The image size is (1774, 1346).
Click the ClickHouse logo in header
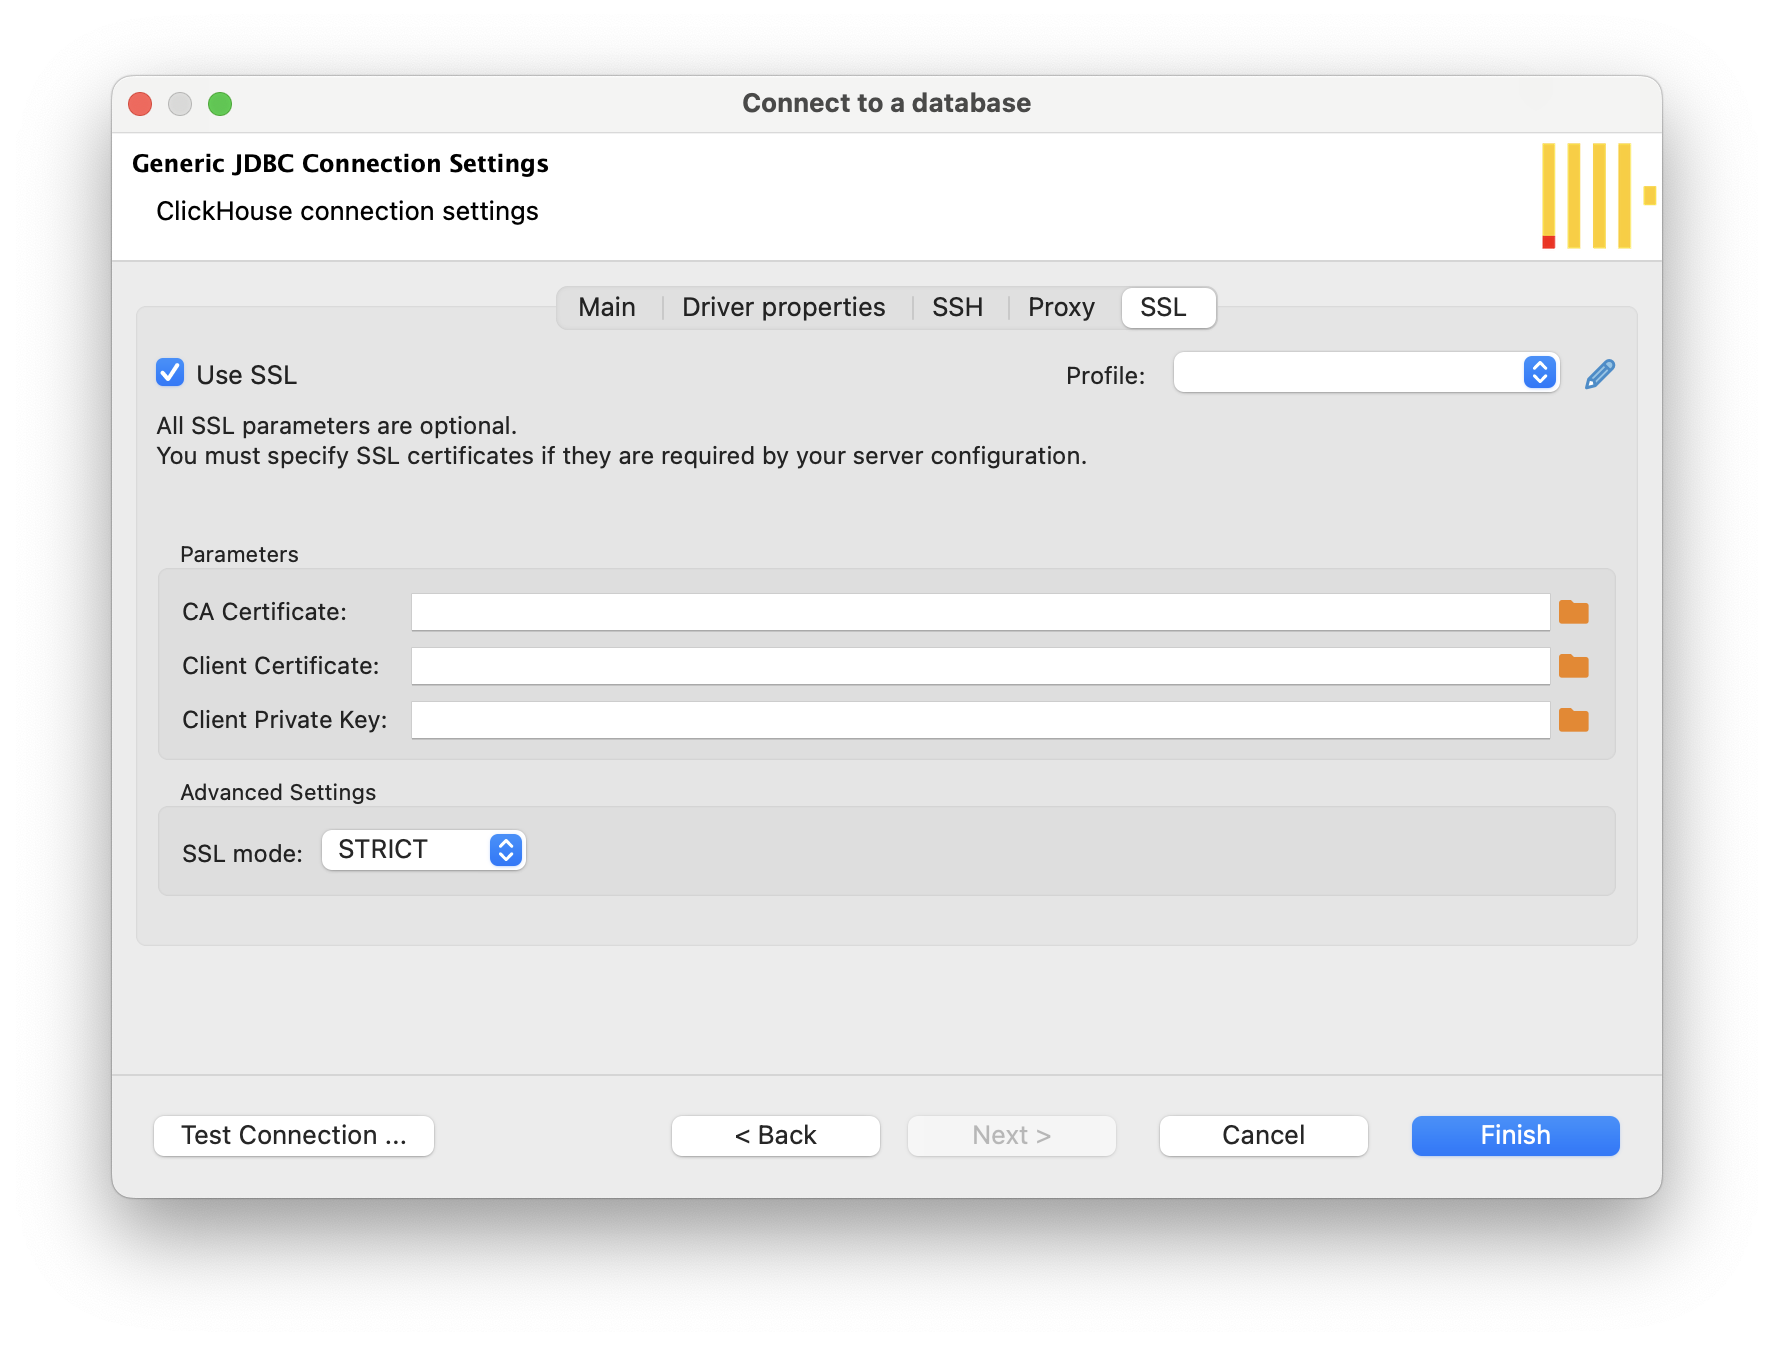tap(1597, 196)
